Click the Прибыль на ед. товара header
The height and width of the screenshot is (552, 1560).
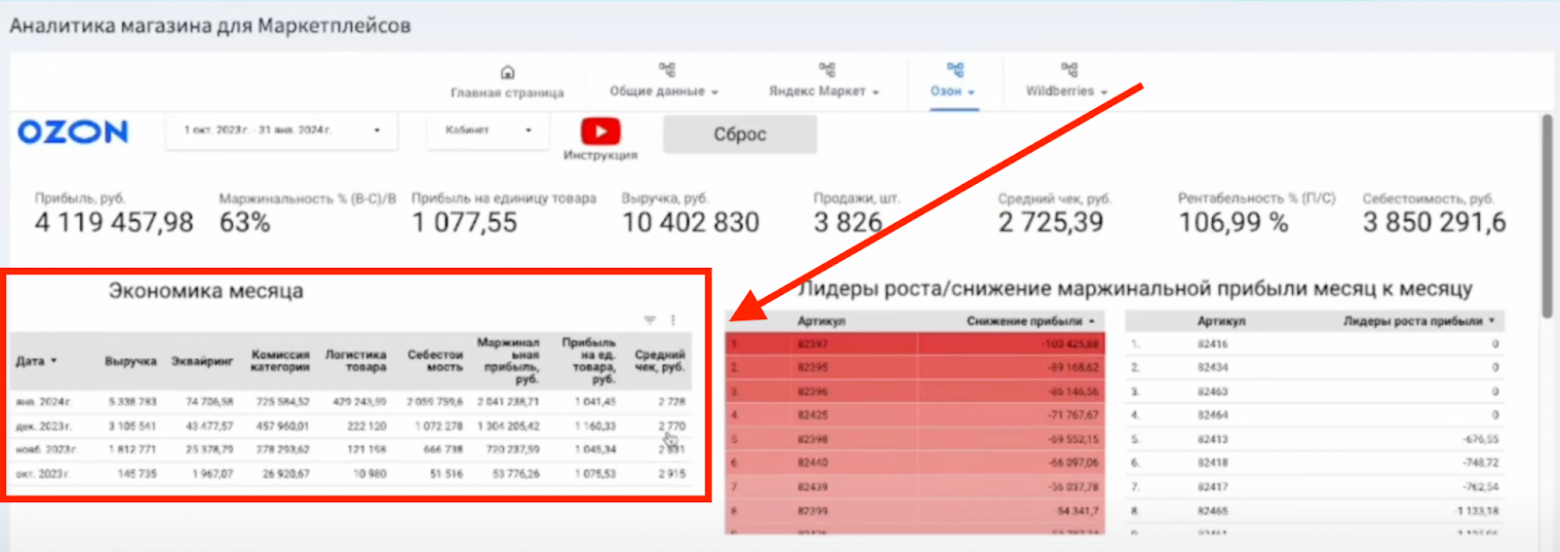(x=588, y=360)
